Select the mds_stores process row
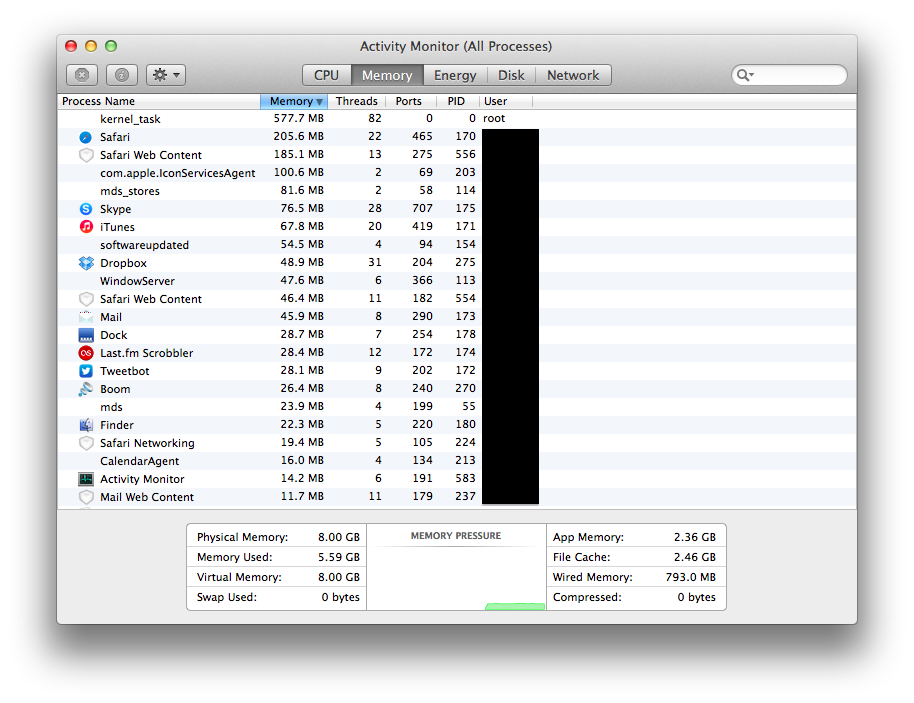This screenshot has height=703, width=914. coord(456,191)
